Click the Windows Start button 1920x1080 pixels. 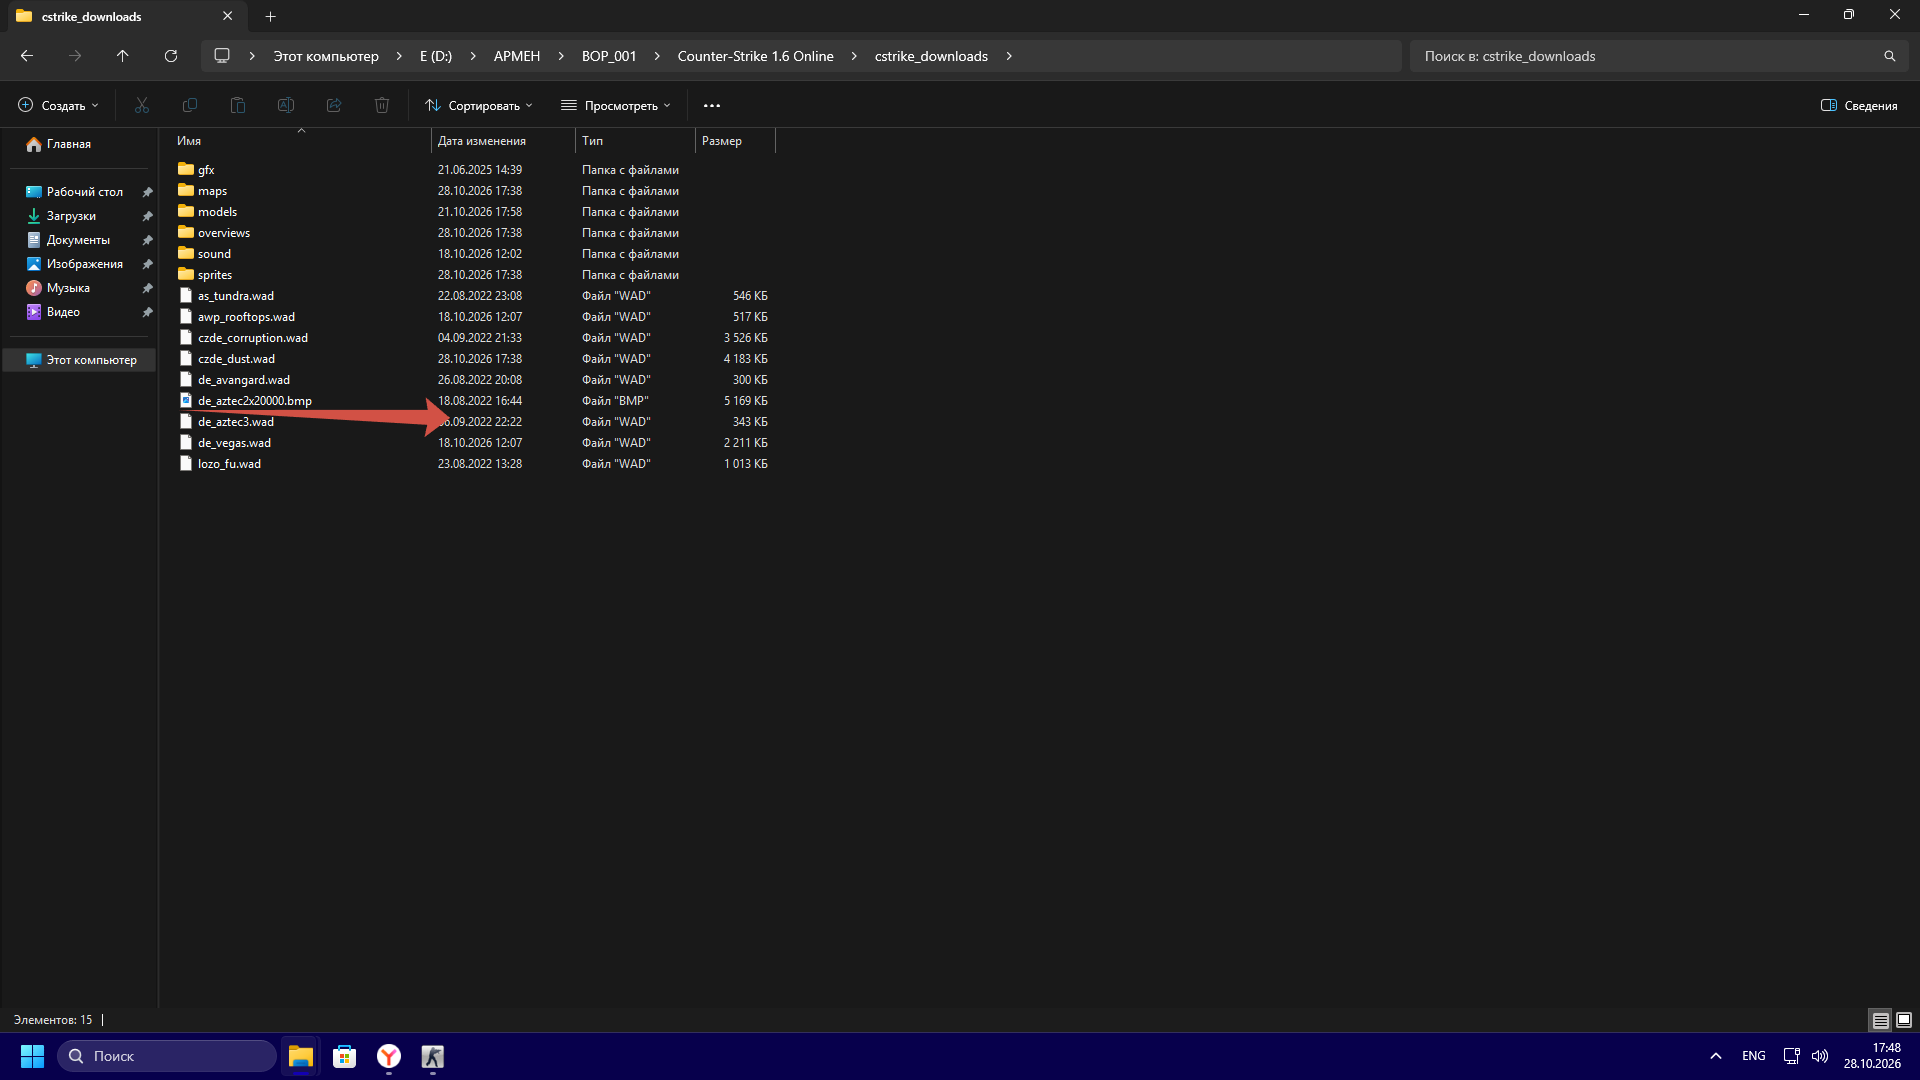click(33, 1056)
